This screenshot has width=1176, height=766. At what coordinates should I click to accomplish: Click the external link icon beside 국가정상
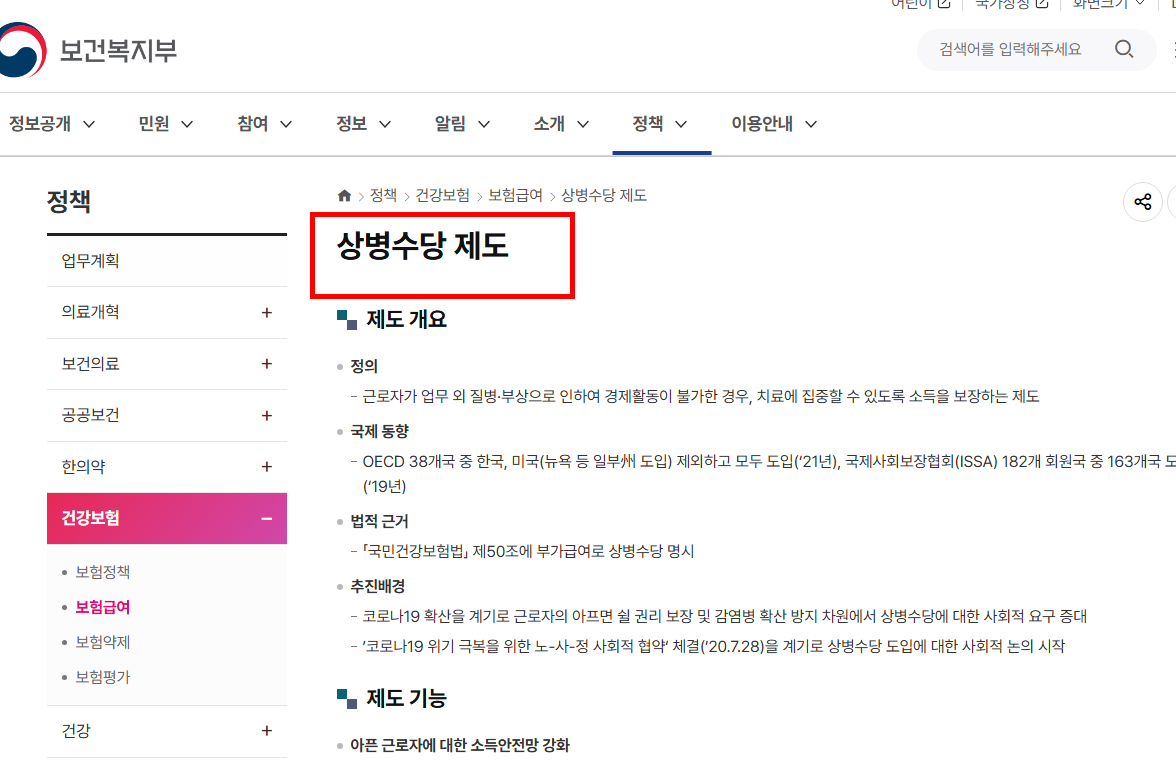click(x=1040, y=3)
